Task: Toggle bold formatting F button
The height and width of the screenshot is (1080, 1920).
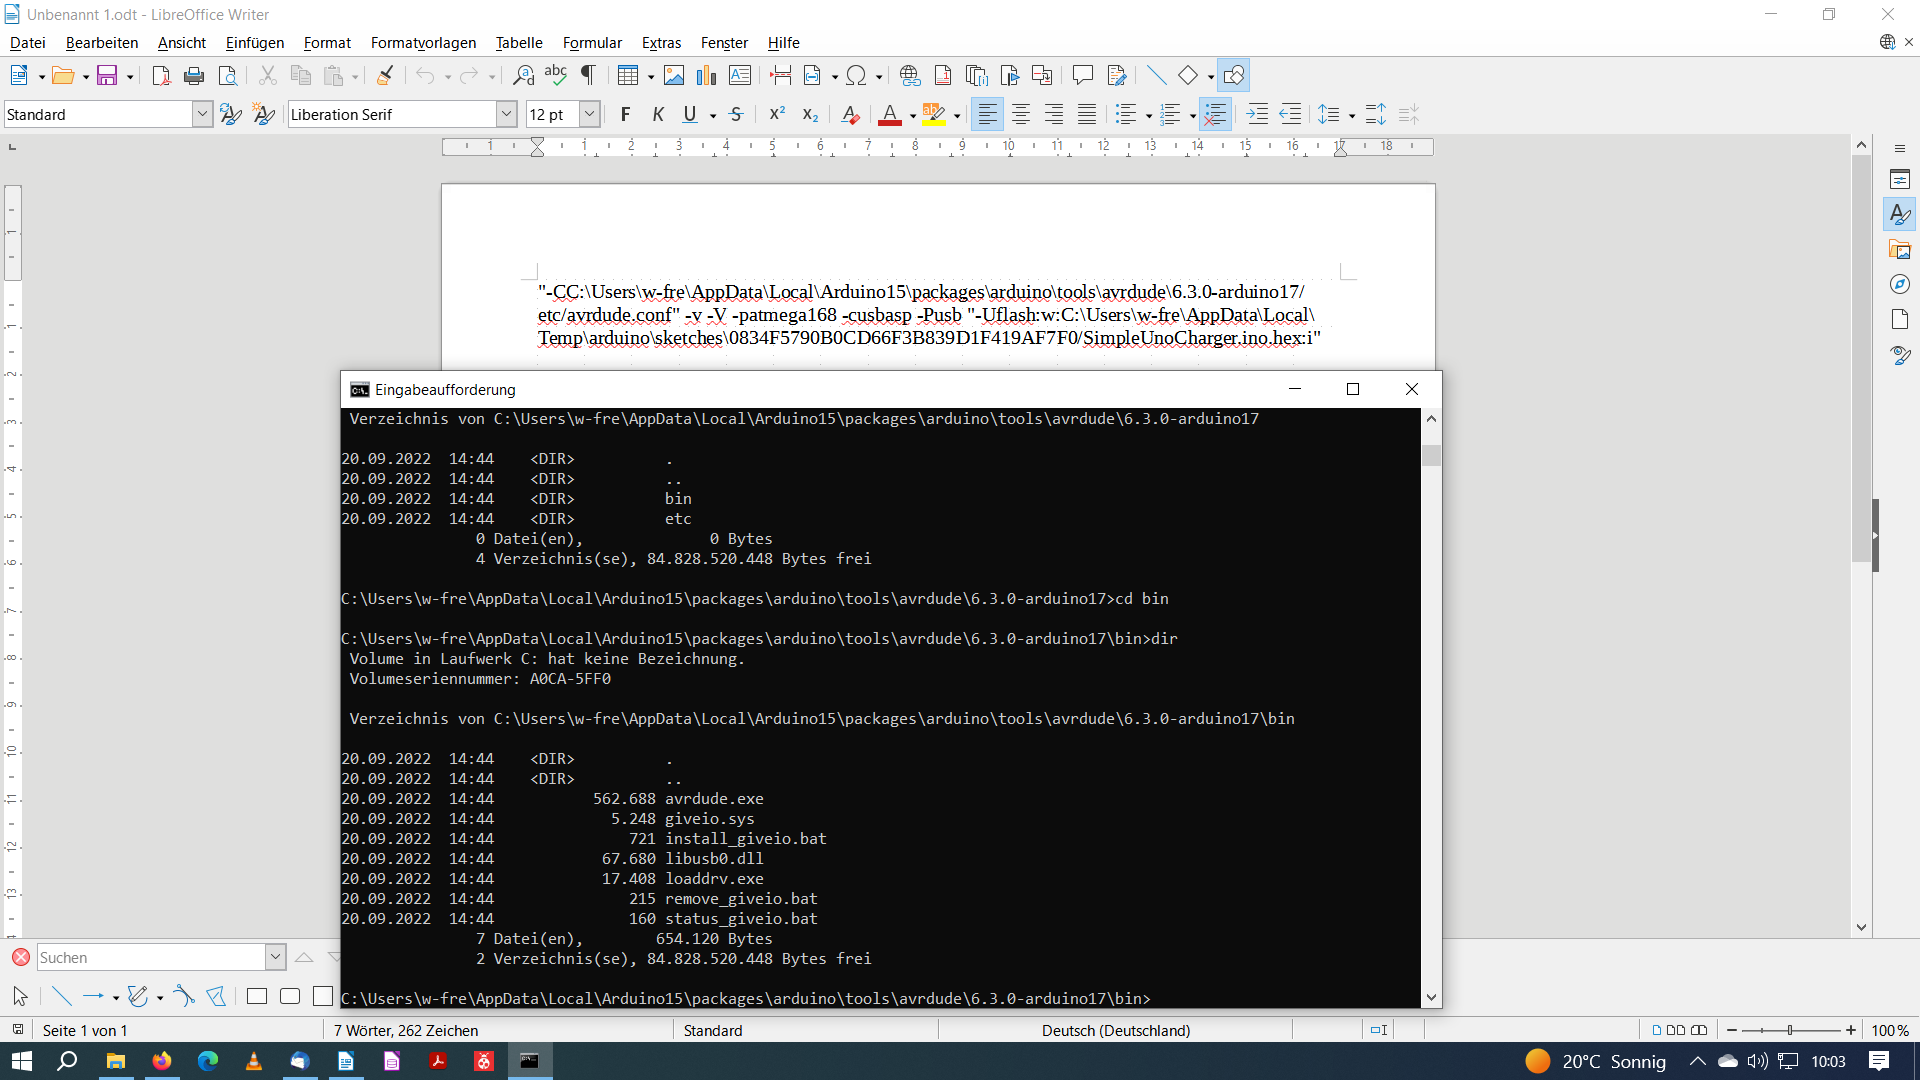Action: pos(625,114)
